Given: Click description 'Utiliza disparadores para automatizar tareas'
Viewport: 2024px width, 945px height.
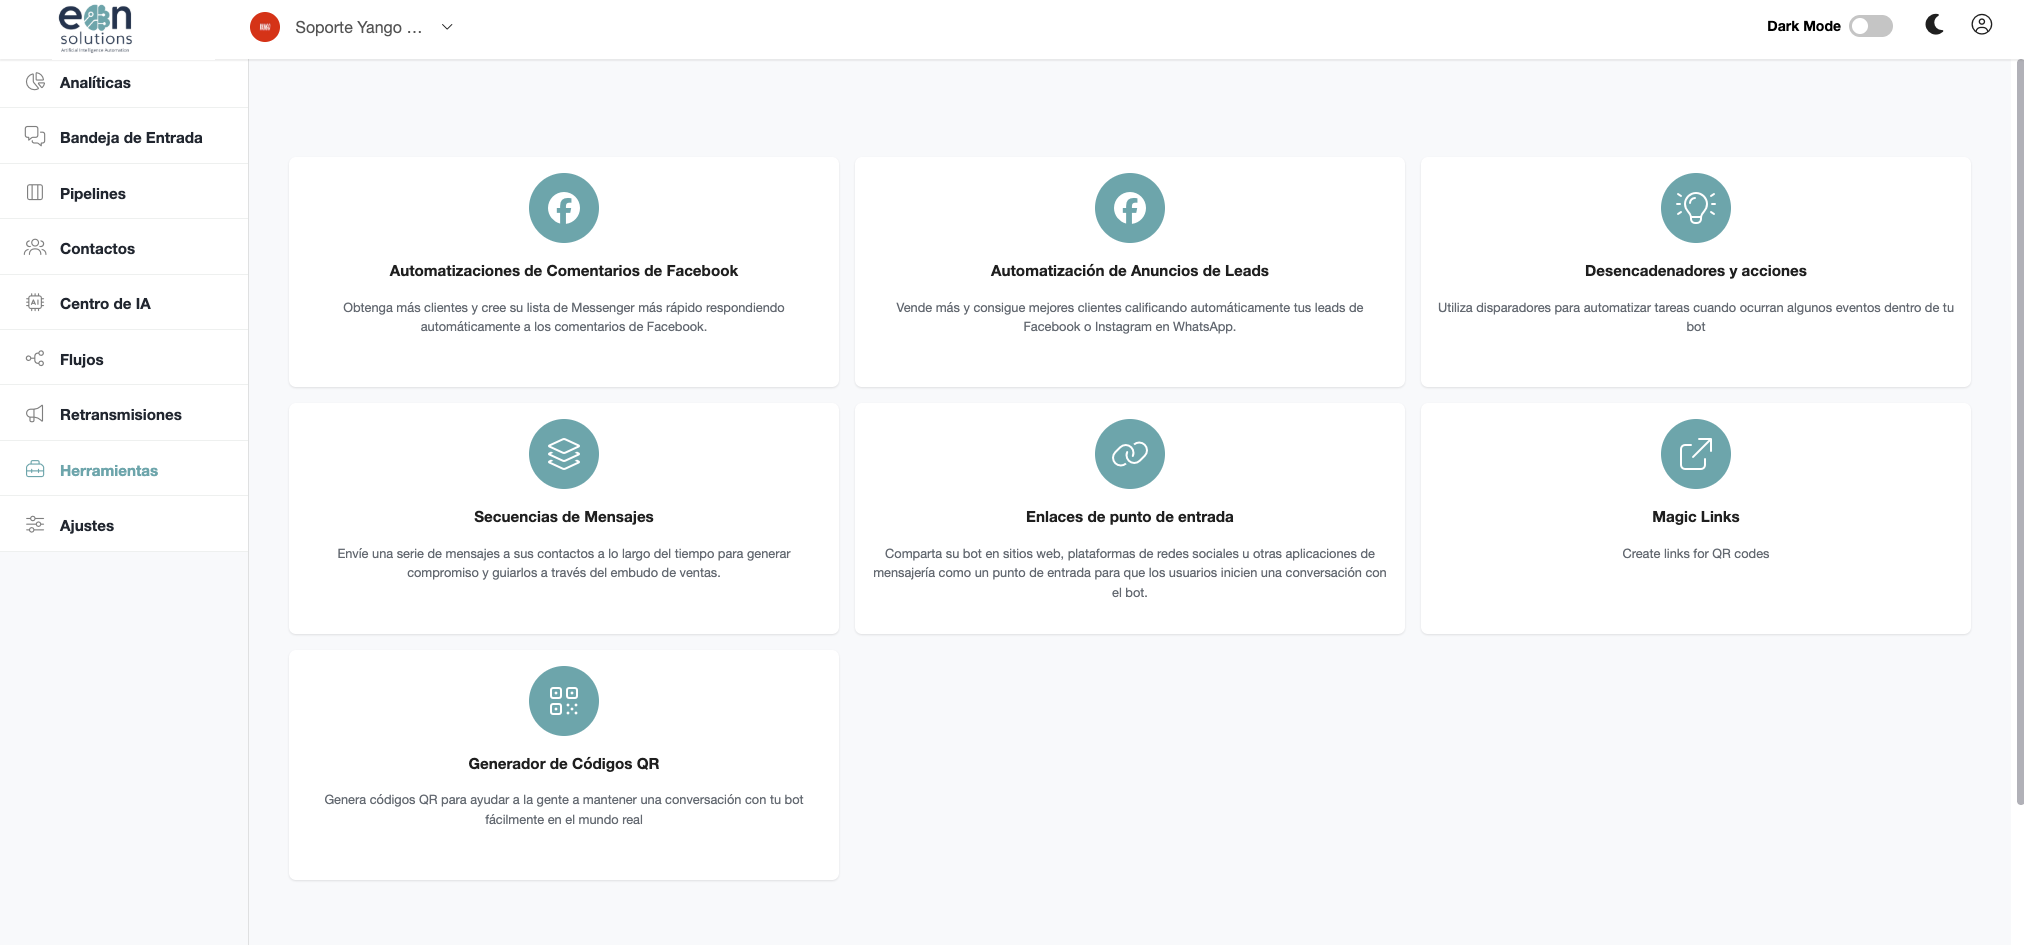Looking at the screenshot, I should [x=1696, y=317].
